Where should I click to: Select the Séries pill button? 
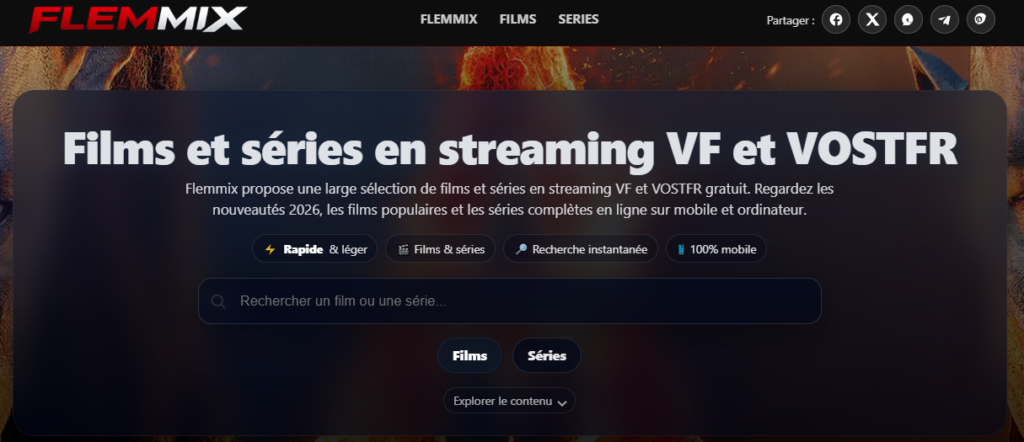(x=547, y=356)
